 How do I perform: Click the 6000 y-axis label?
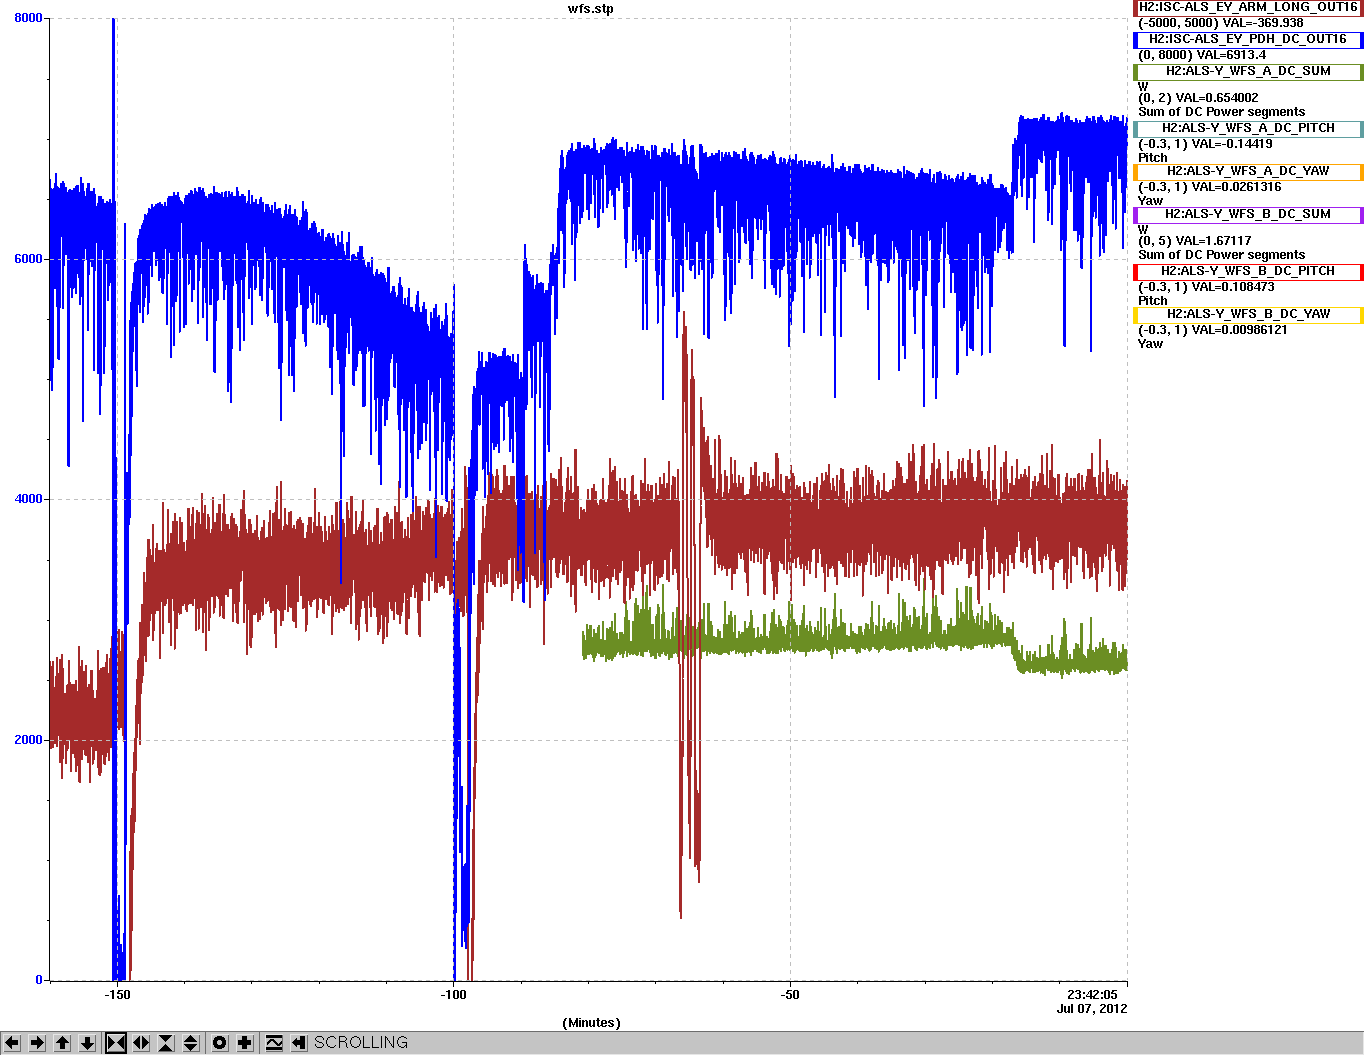29,259
